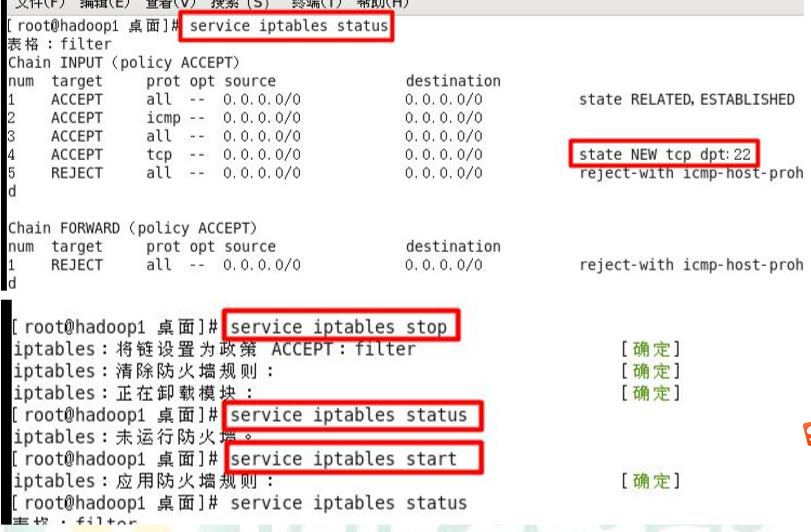The image size is (811, 532).
Task: Open the 终端(T) menu
Action: click(x=317, y=4)
